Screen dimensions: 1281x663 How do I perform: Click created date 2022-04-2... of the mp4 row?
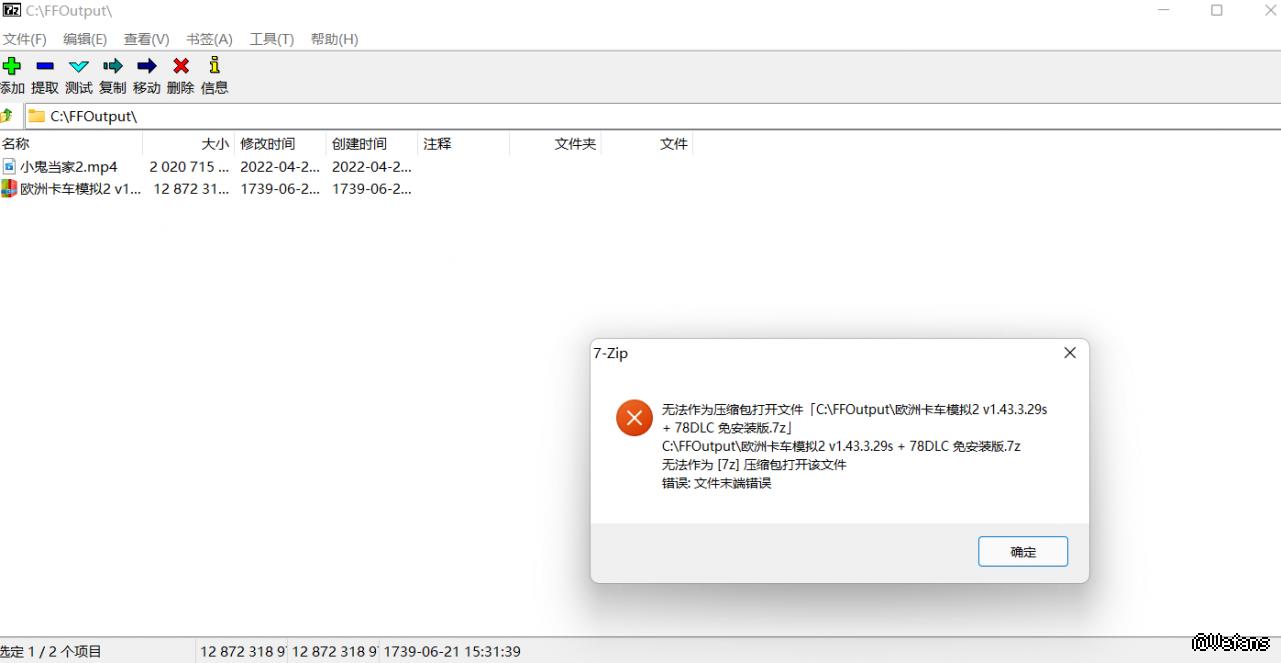(372, 167)
